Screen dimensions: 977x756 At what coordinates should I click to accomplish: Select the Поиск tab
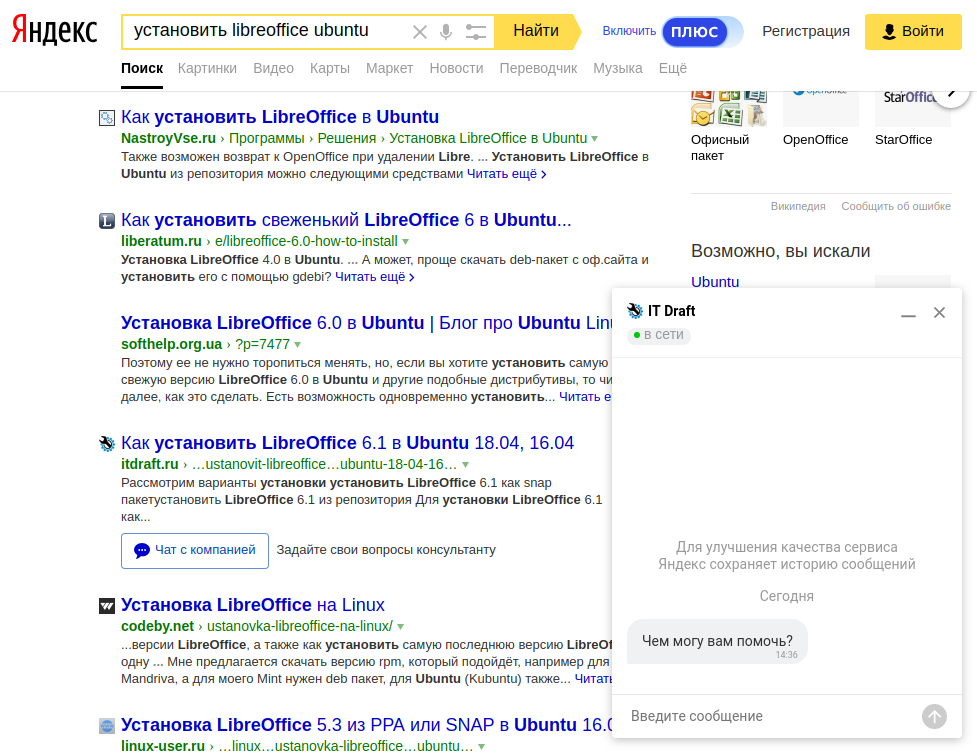(x=142, y=68)
